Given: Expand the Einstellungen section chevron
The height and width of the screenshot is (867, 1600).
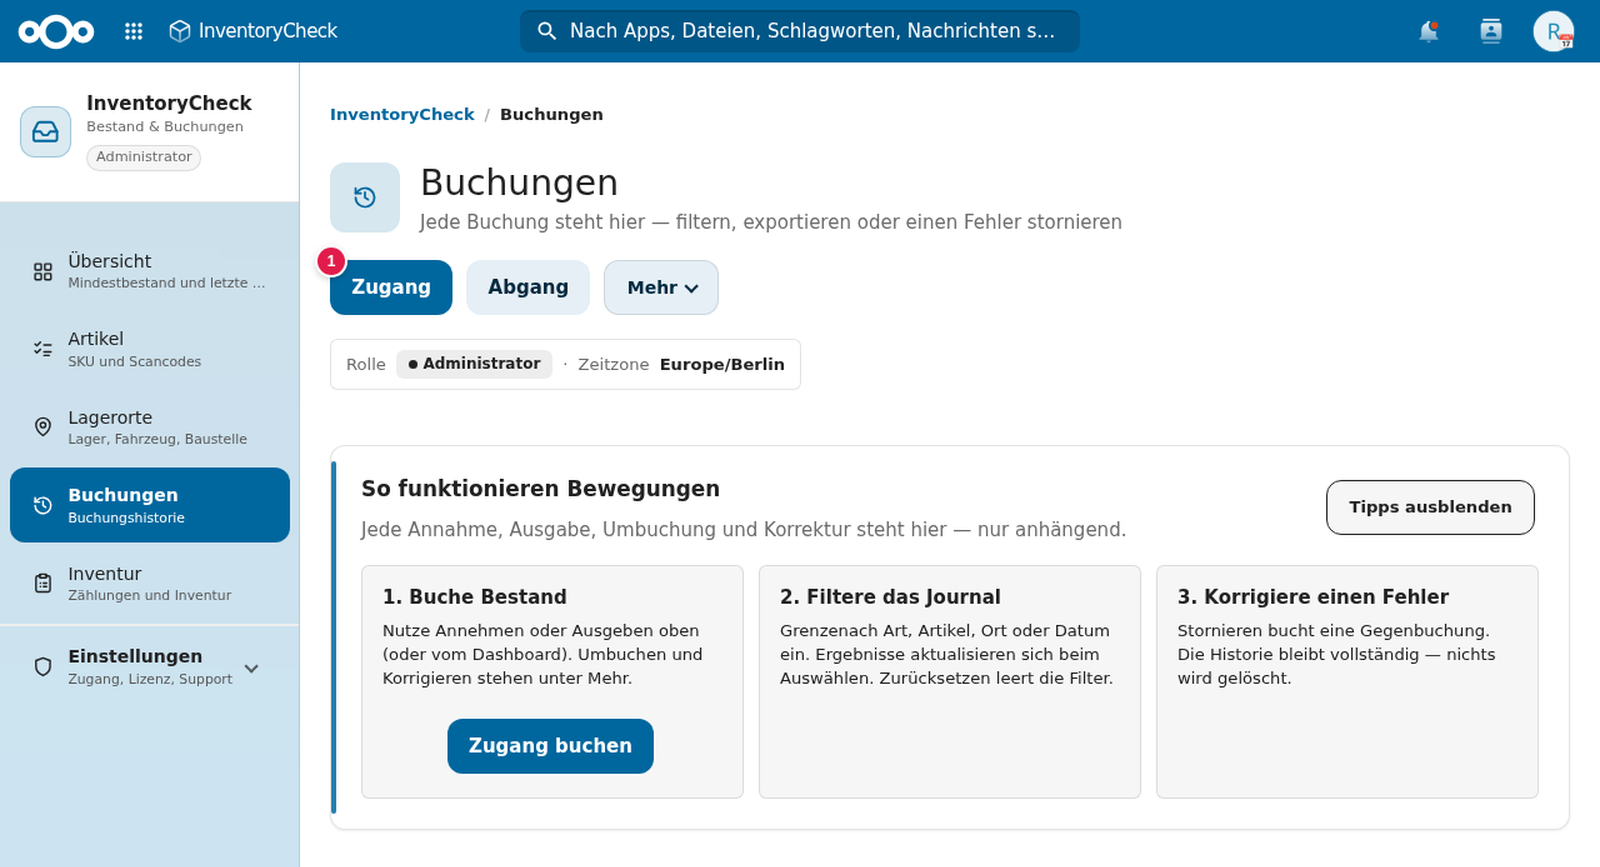Looking at the screenshot, I should coord(252,668).
